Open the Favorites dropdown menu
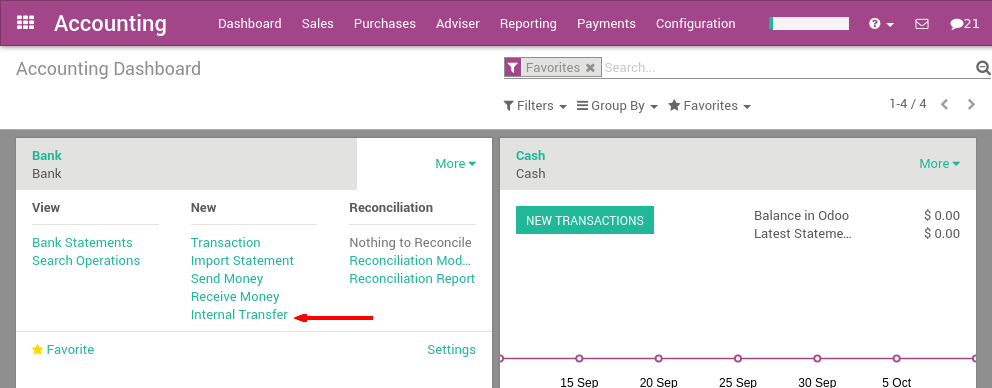The image size is (992, 388). (x=709, y=106)
